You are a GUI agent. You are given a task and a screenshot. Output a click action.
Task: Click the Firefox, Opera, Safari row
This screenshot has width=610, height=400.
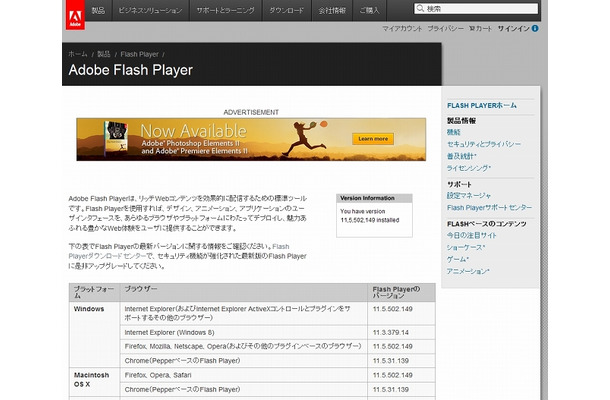click(x=244, y=375)
